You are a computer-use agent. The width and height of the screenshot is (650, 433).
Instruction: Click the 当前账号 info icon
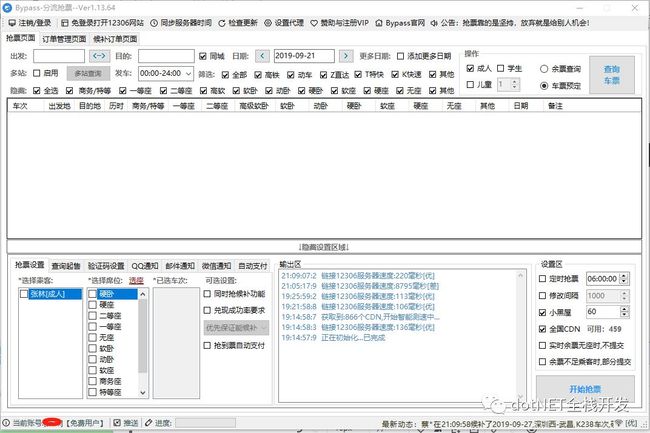pos(6,423)
